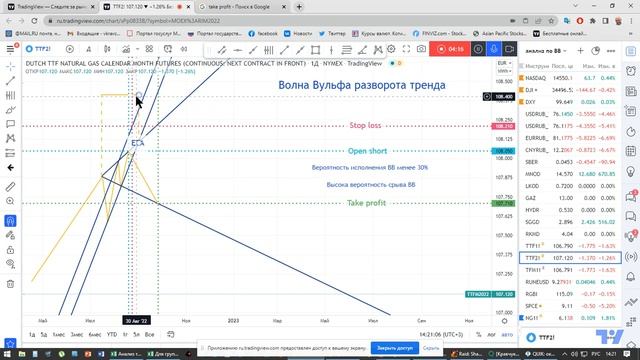The height and width of the screenshot is (360, 640).
Task: Set the range to 1д
Action: pyautogui.click(x=32, y=335)
